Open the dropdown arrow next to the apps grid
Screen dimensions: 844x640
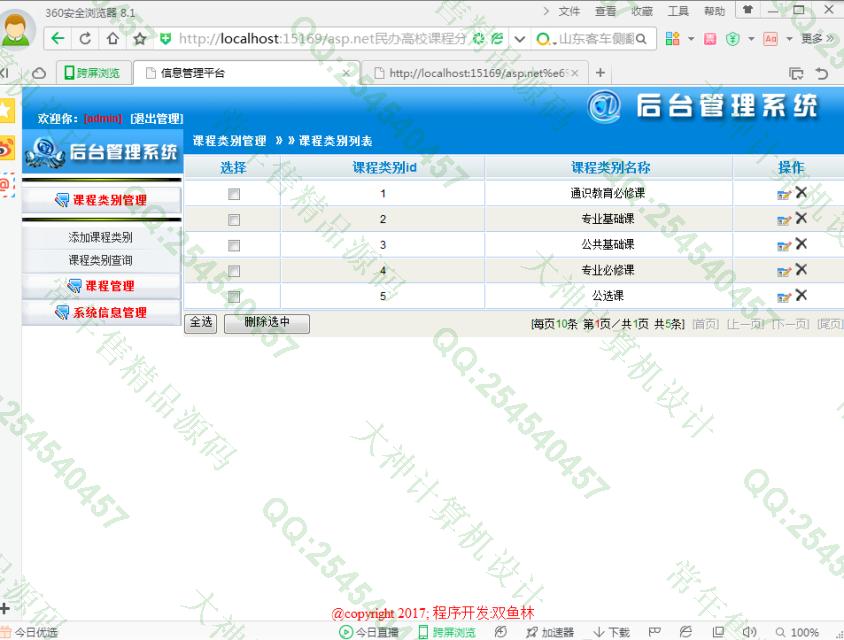pos(691,39)
